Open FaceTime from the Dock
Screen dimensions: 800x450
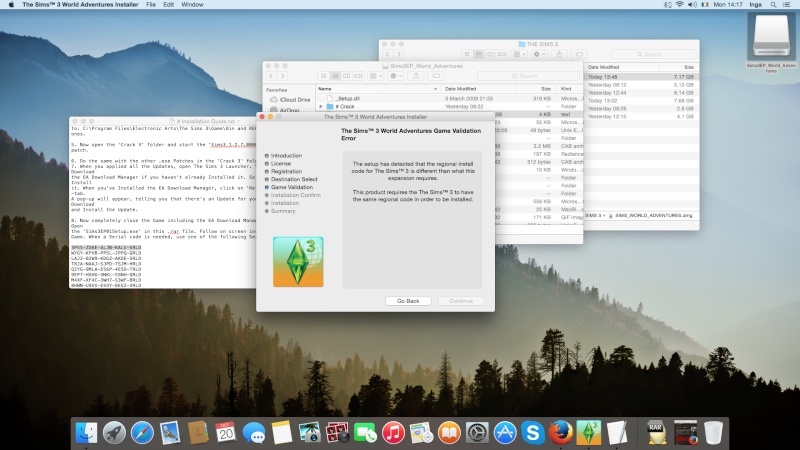click(x=365, y=433)
